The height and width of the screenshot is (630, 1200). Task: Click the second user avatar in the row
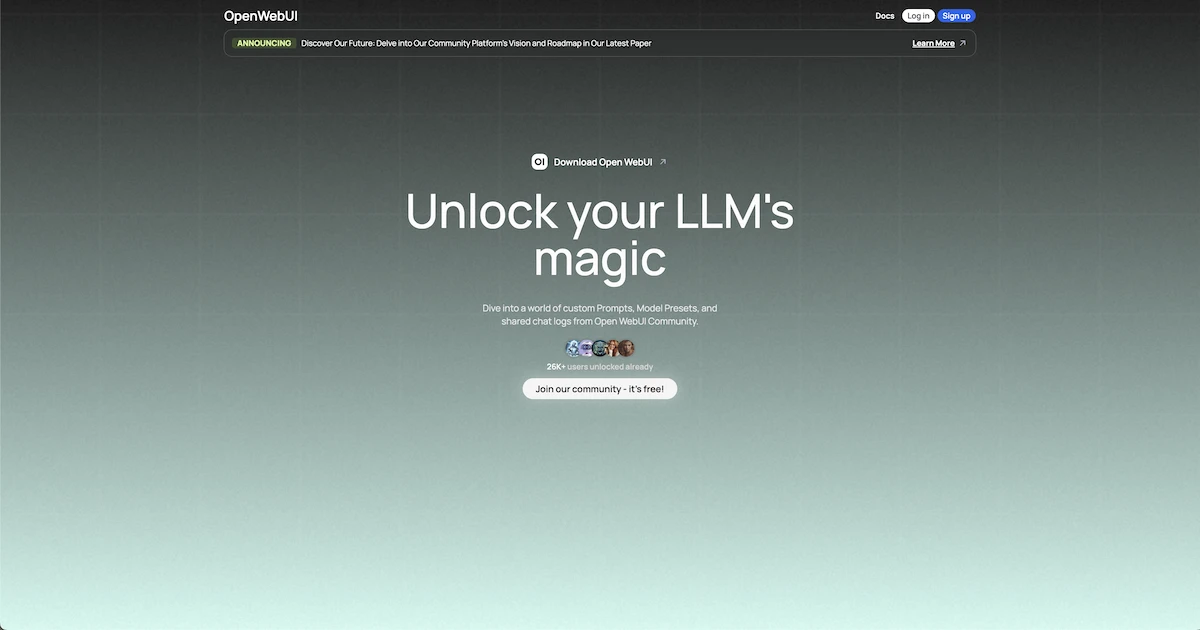(587, 348)
